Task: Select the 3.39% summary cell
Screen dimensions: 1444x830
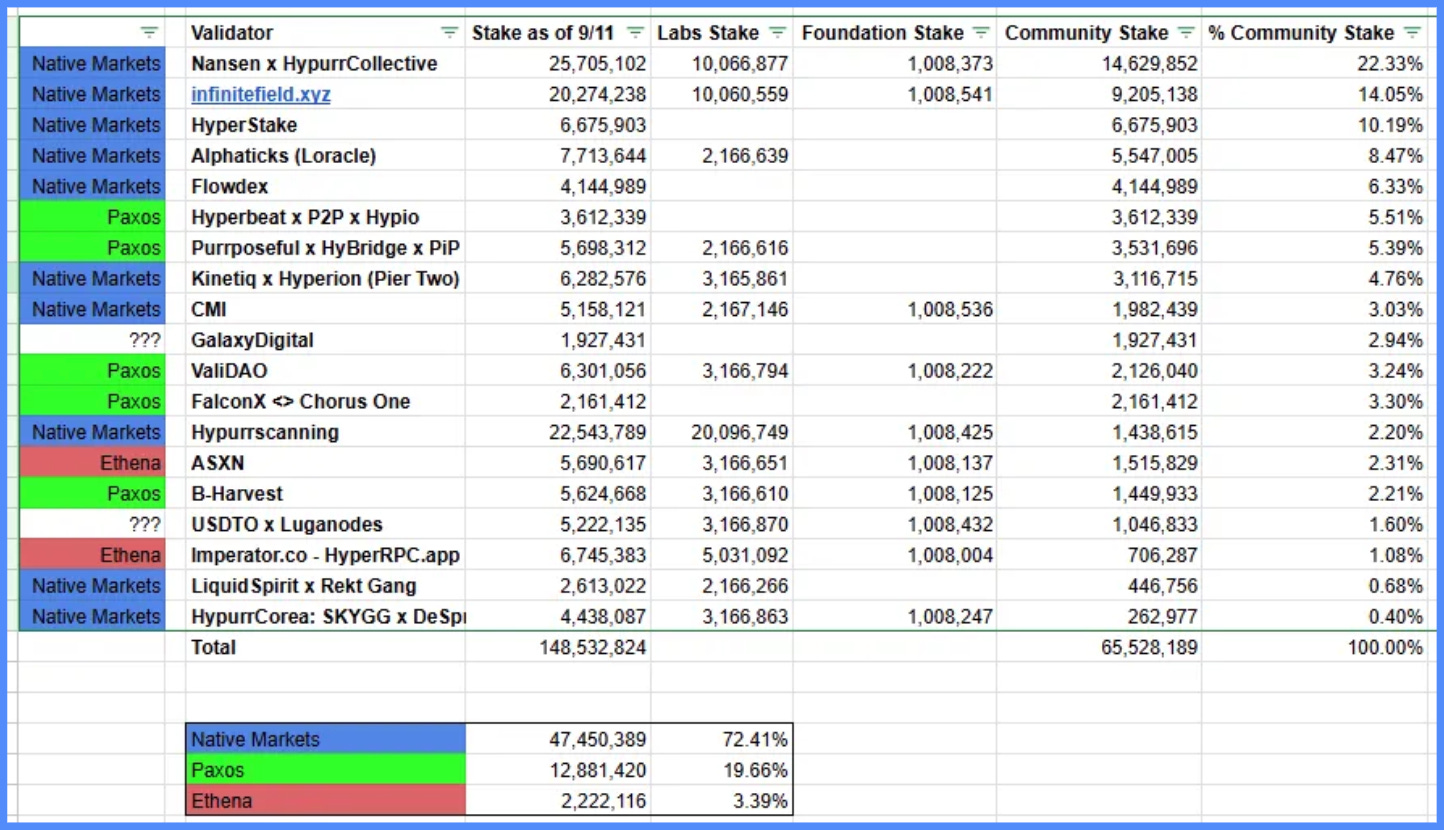Action: tap(722, 801)
